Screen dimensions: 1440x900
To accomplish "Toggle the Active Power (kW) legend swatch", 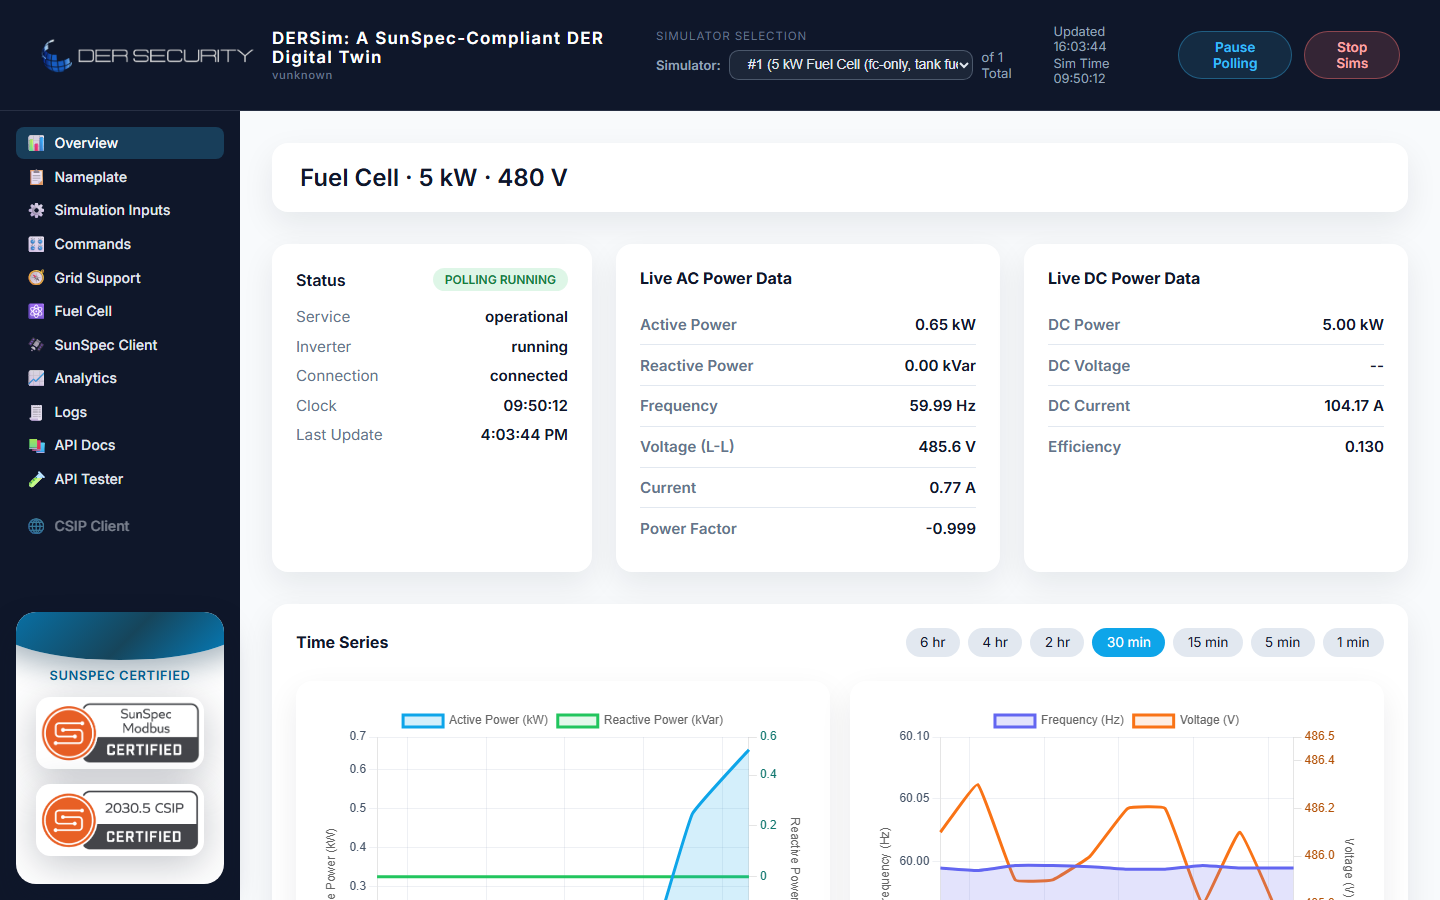I will [422, 720].
